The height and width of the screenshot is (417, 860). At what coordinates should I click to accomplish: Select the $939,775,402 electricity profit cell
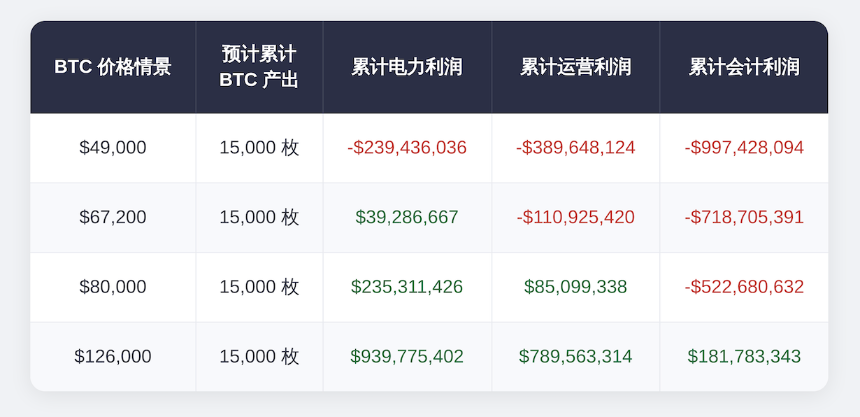(x=407, y=356)
